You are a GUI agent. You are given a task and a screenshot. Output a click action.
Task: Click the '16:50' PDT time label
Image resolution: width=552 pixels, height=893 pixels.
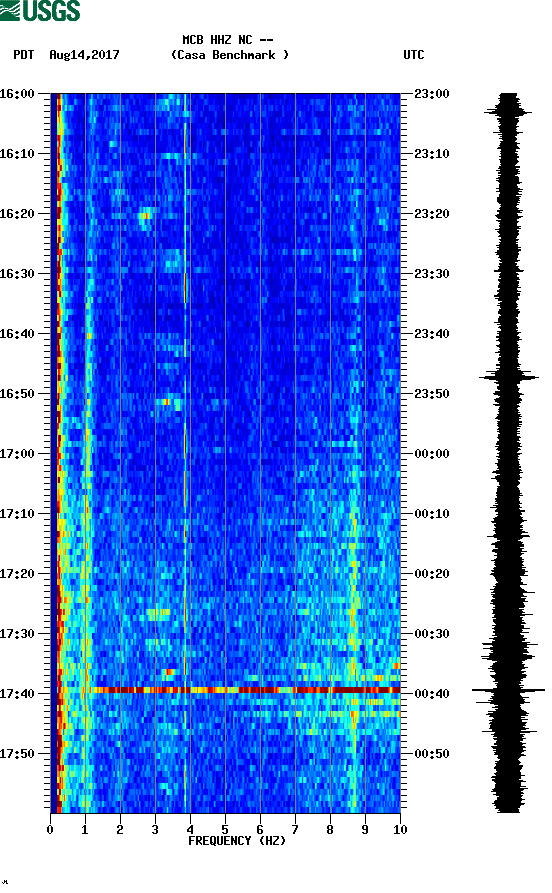17,394
